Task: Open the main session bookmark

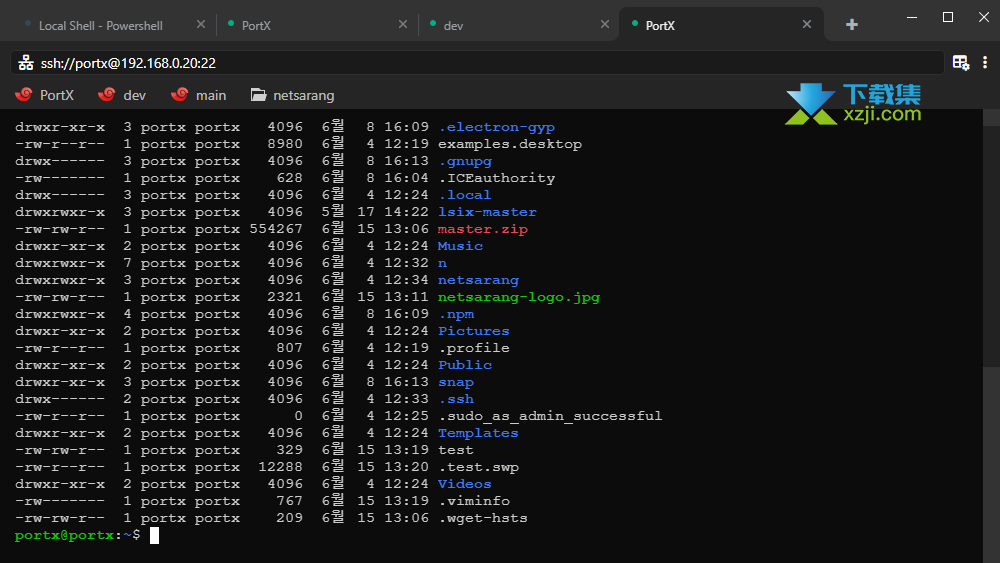Action: pyautogui.click(x=198, y=95)
